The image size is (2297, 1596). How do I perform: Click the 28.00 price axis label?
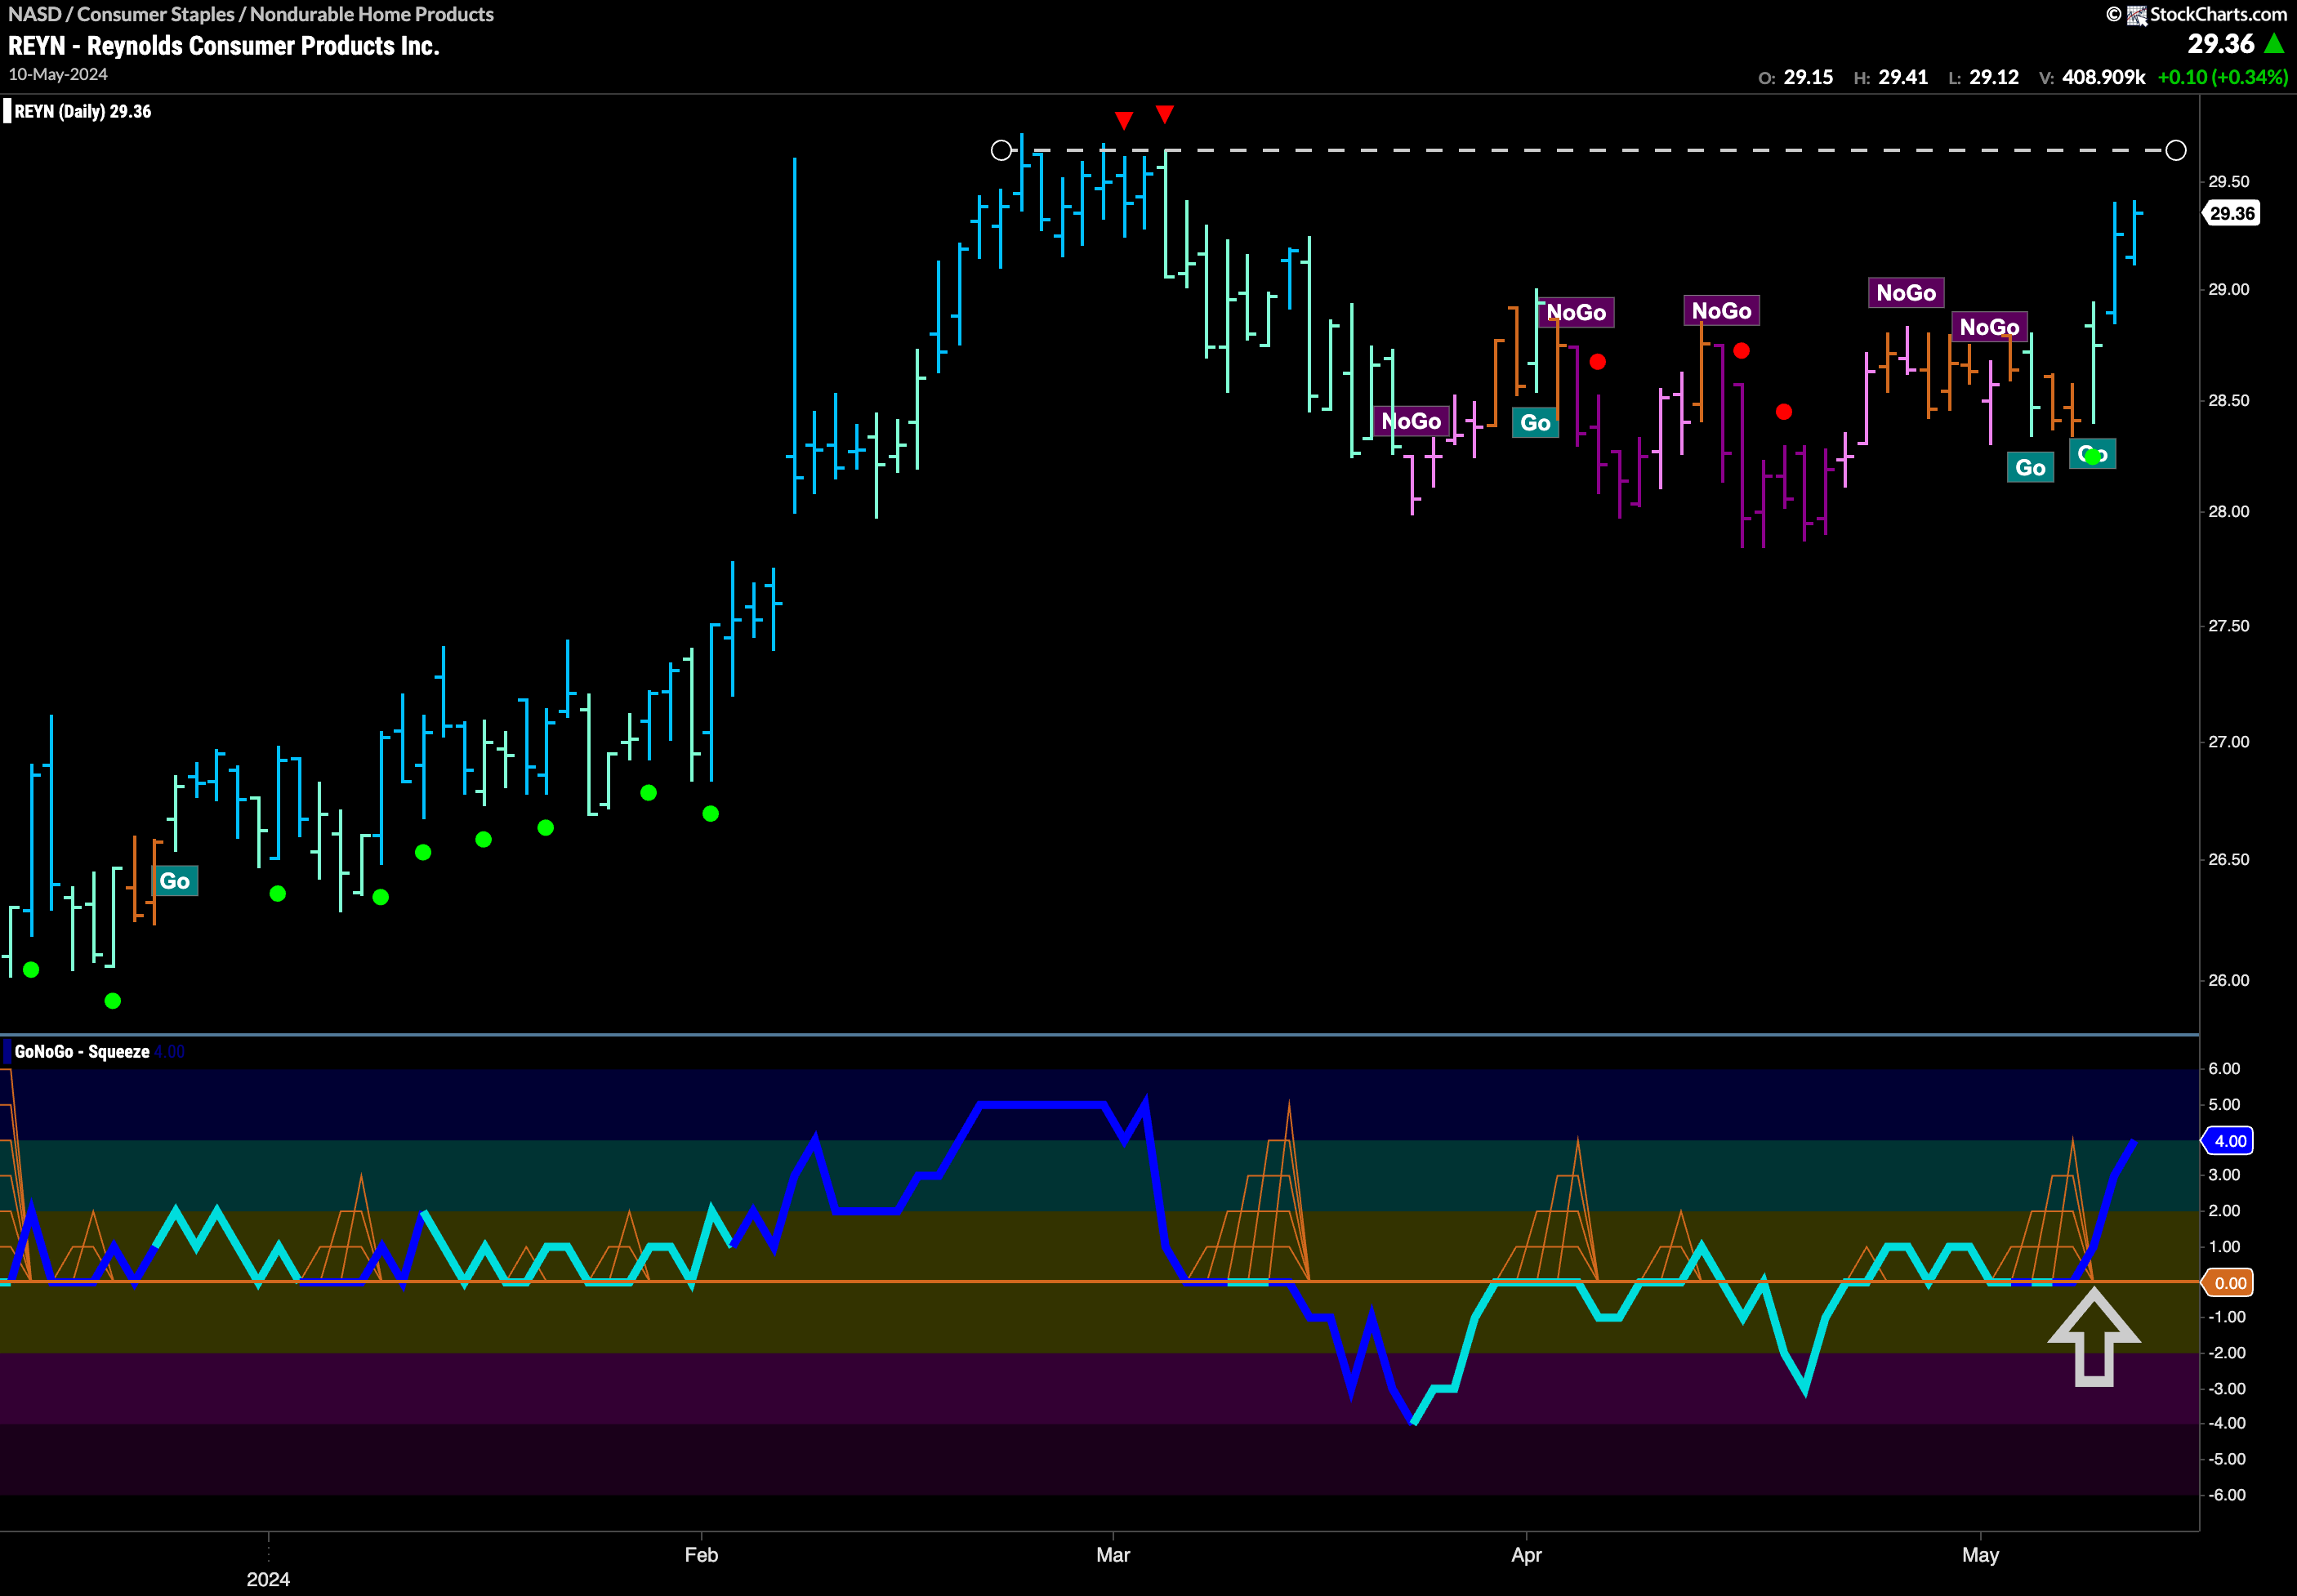pos(2229,512)
